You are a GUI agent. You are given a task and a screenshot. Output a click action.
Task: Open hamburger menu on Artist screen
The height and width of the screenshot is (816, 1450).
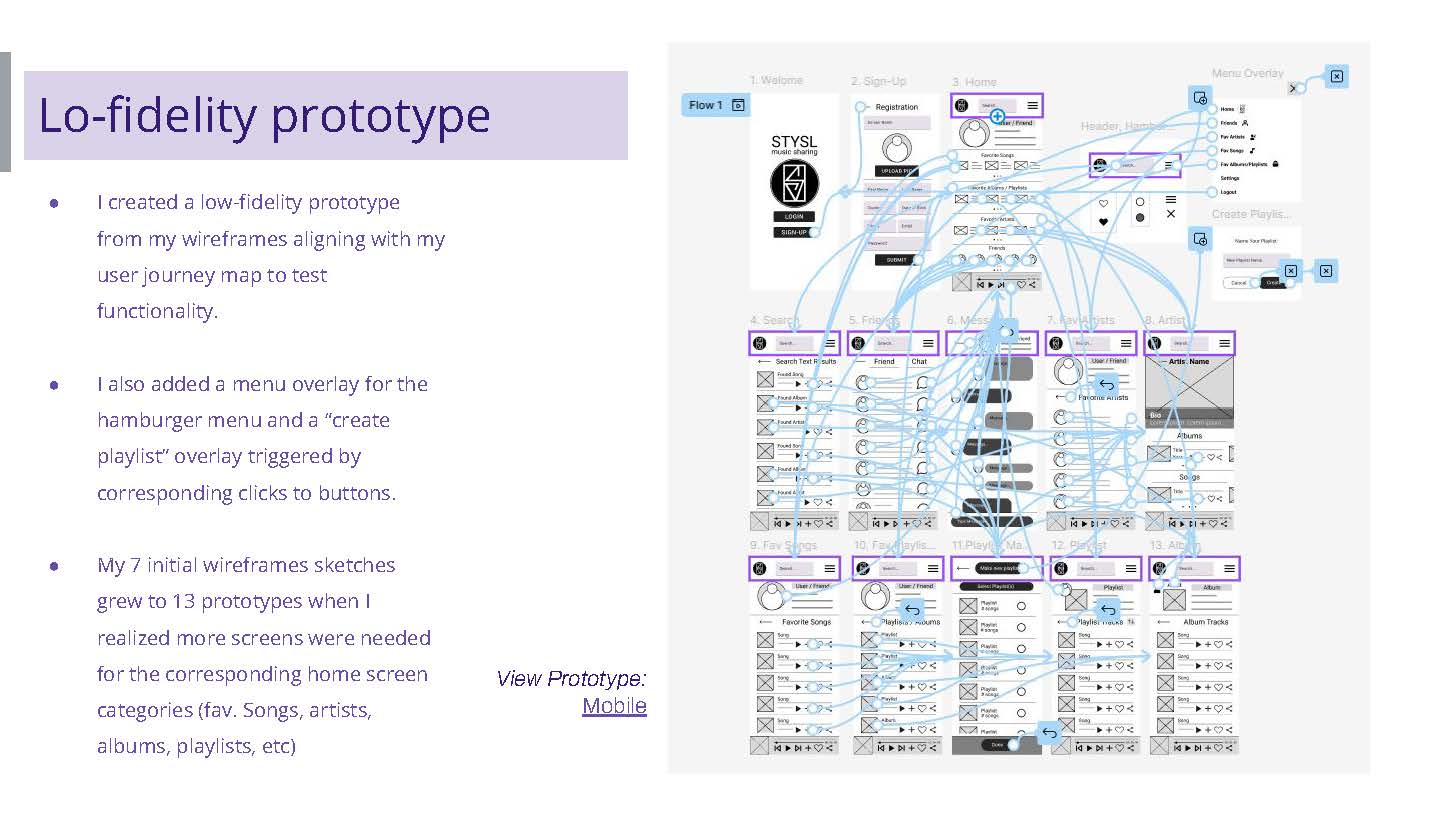(1225, 343)
